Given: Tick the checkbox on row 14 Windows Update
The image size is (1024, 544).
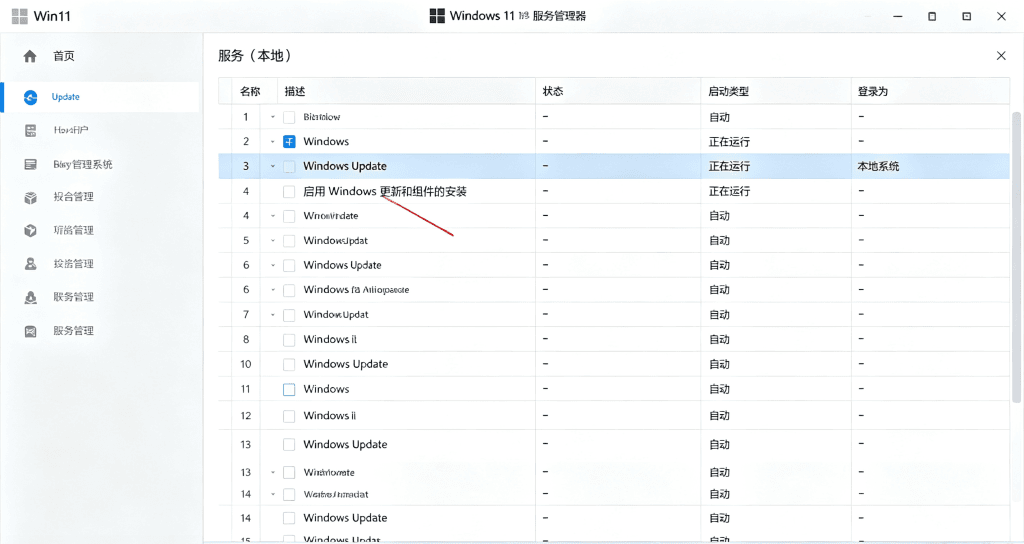Looking at the screenshot, I should pyautogui.click(x=289, y=519).
